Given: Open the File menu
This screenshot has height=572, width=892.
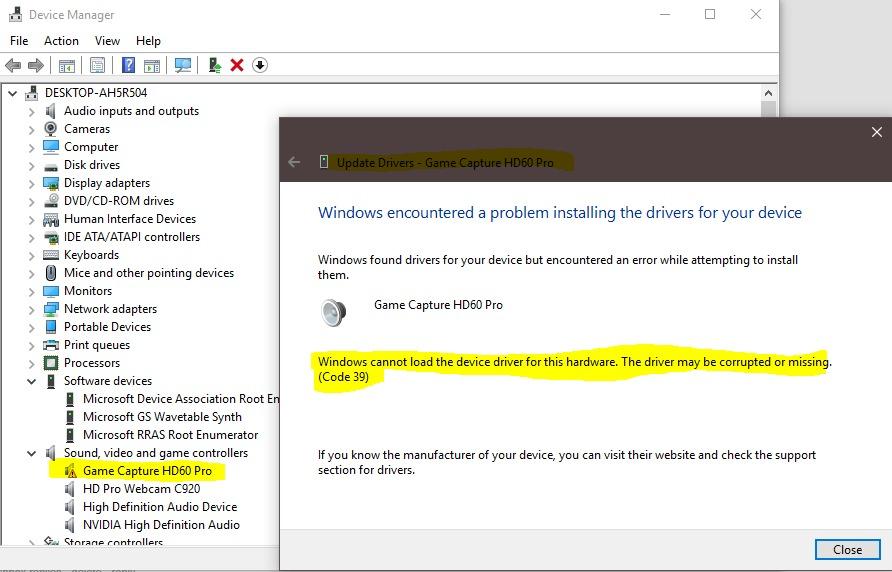Looking at the screenshot, I should (19, 41).
